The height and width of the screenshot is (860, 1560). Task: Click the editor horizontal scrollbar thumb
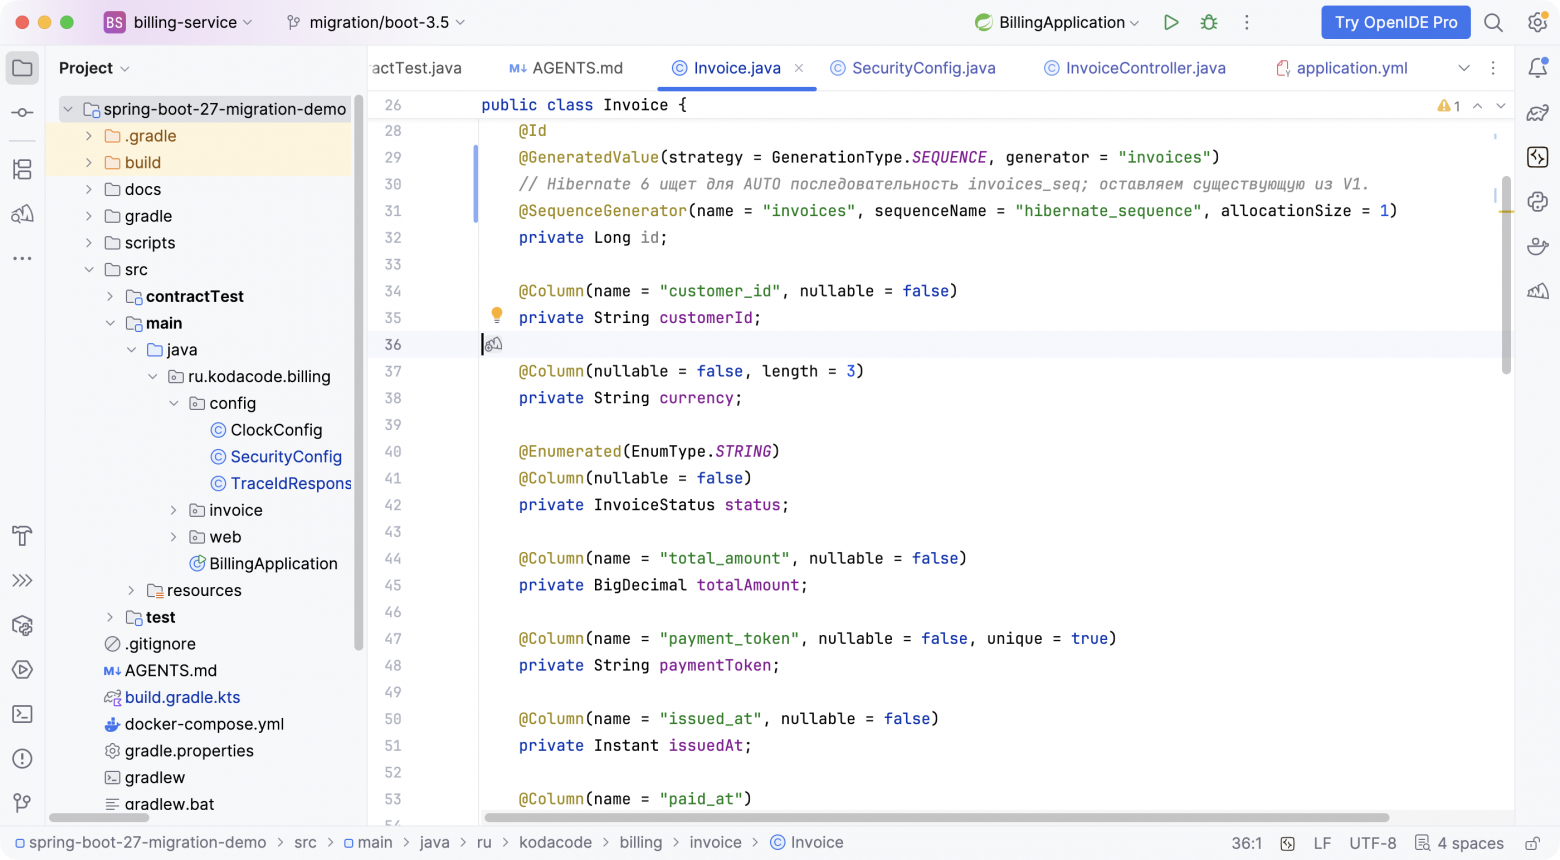pyautogui.click(x=936, y=818)
